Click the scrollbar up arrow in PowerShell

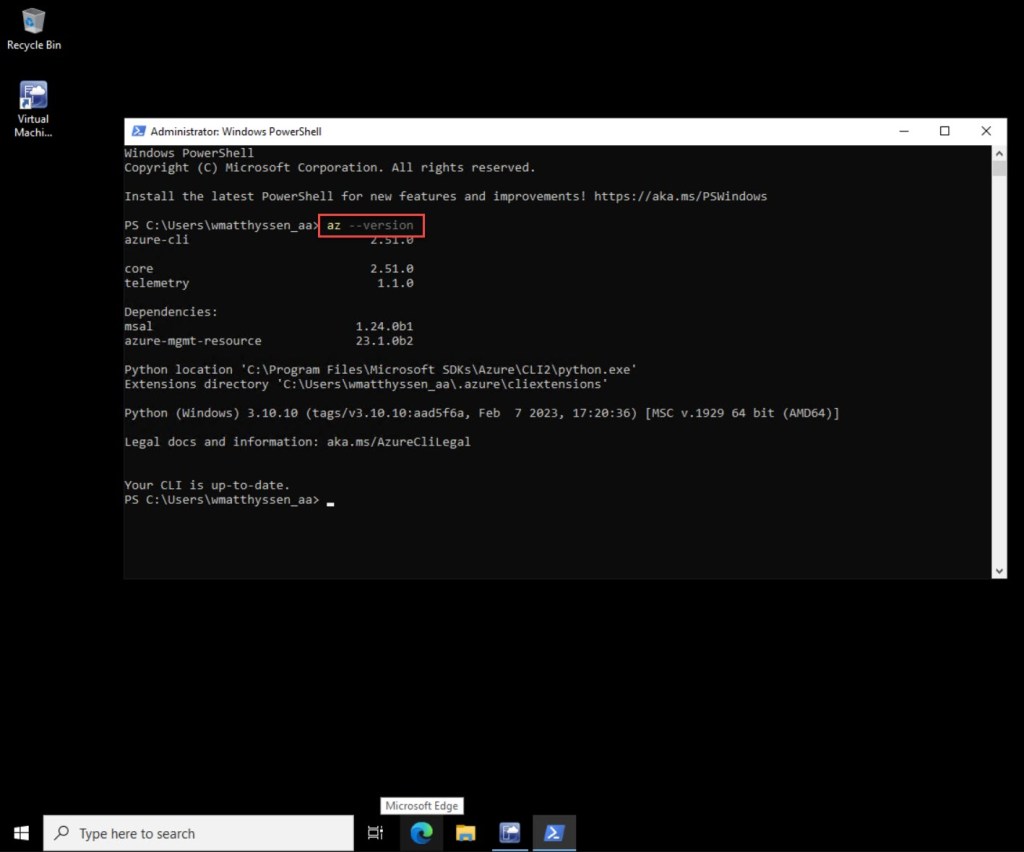tap(998, 152)
